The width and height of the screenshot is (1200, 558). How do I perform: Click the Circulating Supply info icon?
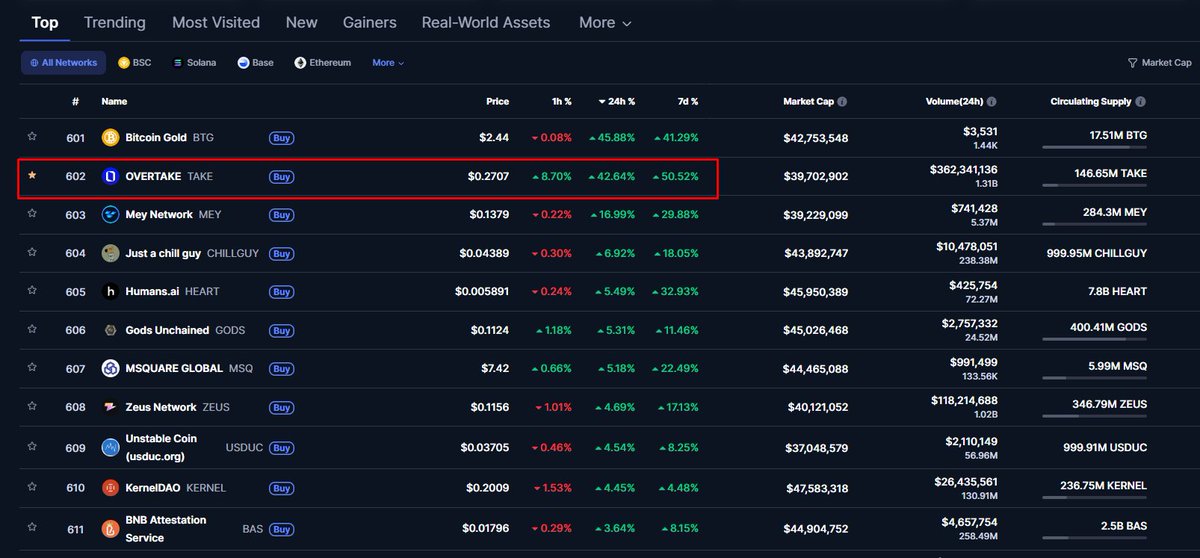click(1141, 102)
